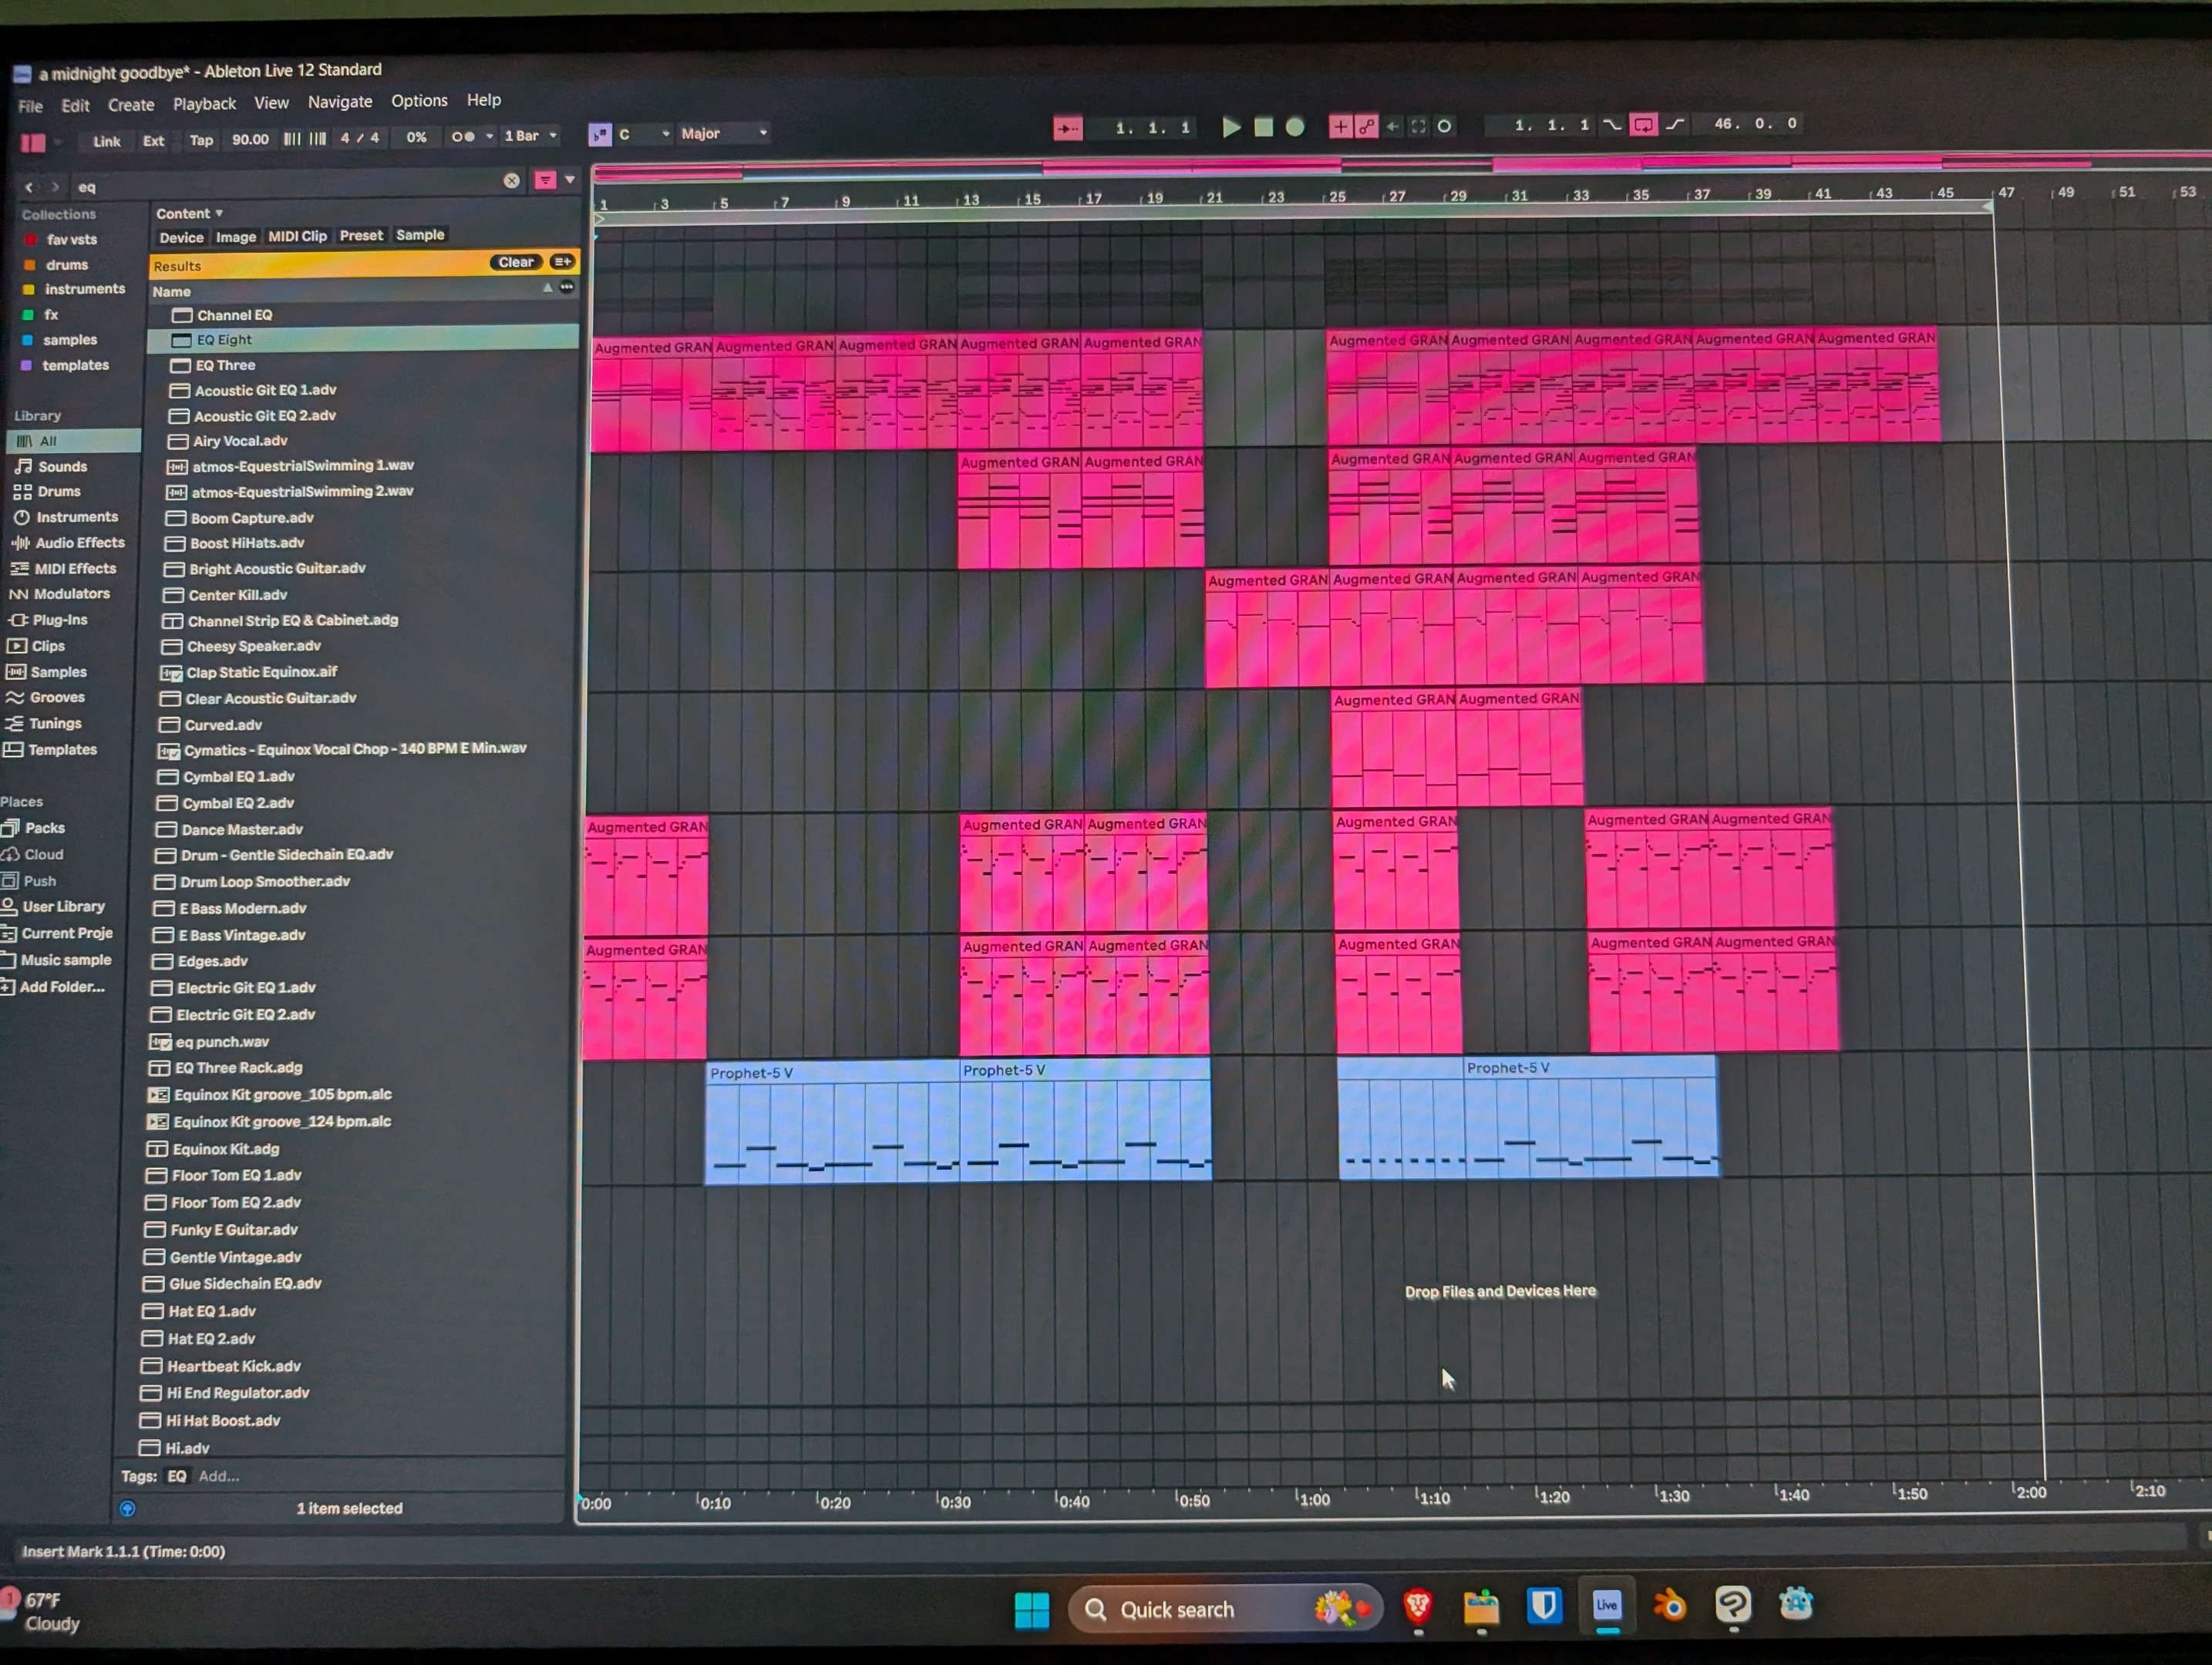2212x1665 pixels.
Task: Select the MIDI Clip filter tab
Action: click(x=297, y=236)
